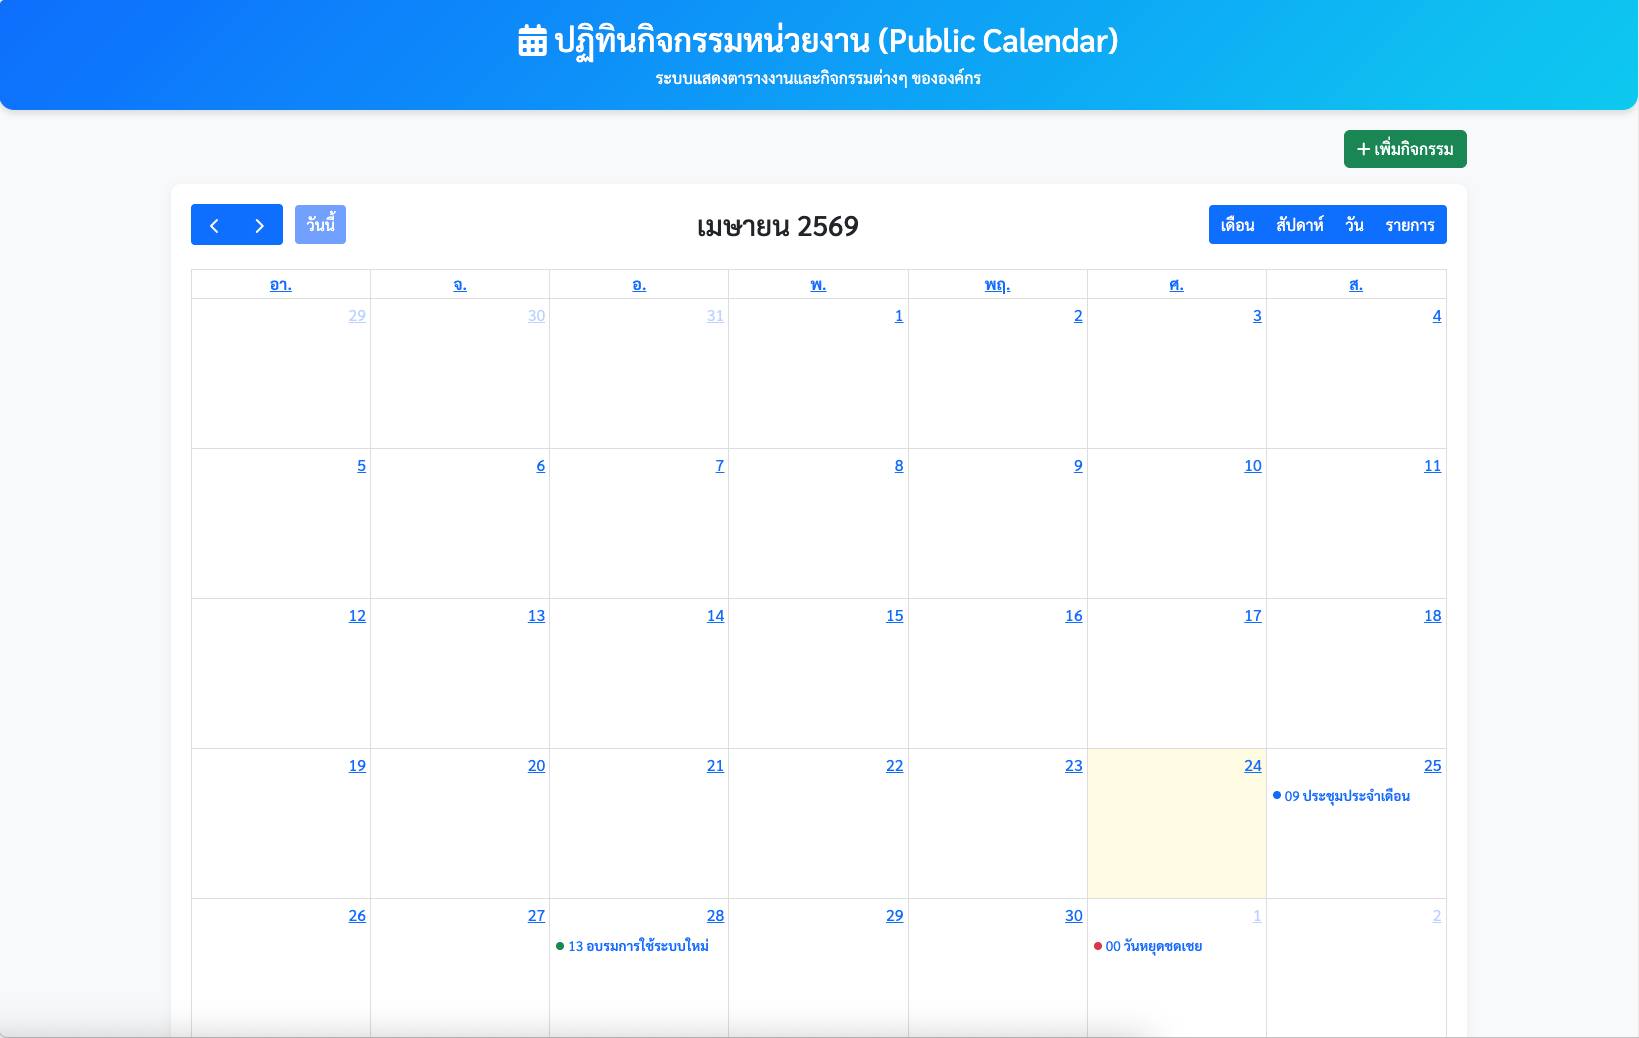Select day number 3 of April

(x=1257, y=316)
